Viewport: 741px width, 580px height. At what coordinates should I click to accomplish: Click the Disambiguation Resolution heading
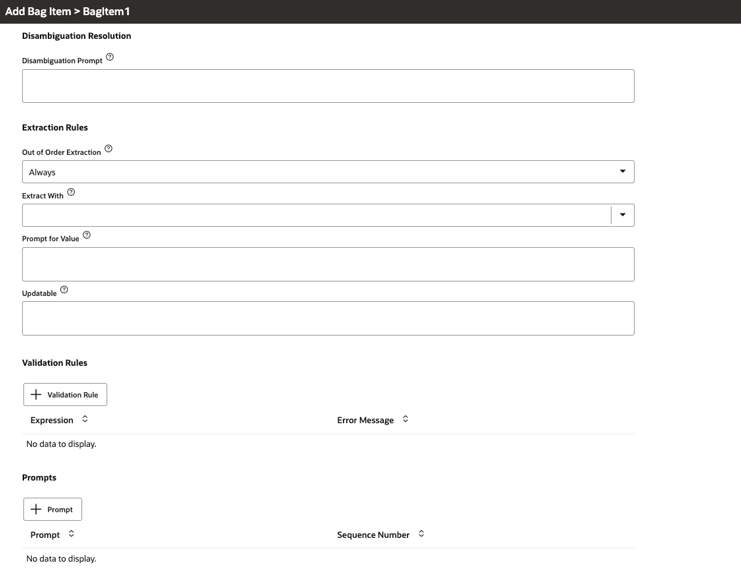click(77, 36)
